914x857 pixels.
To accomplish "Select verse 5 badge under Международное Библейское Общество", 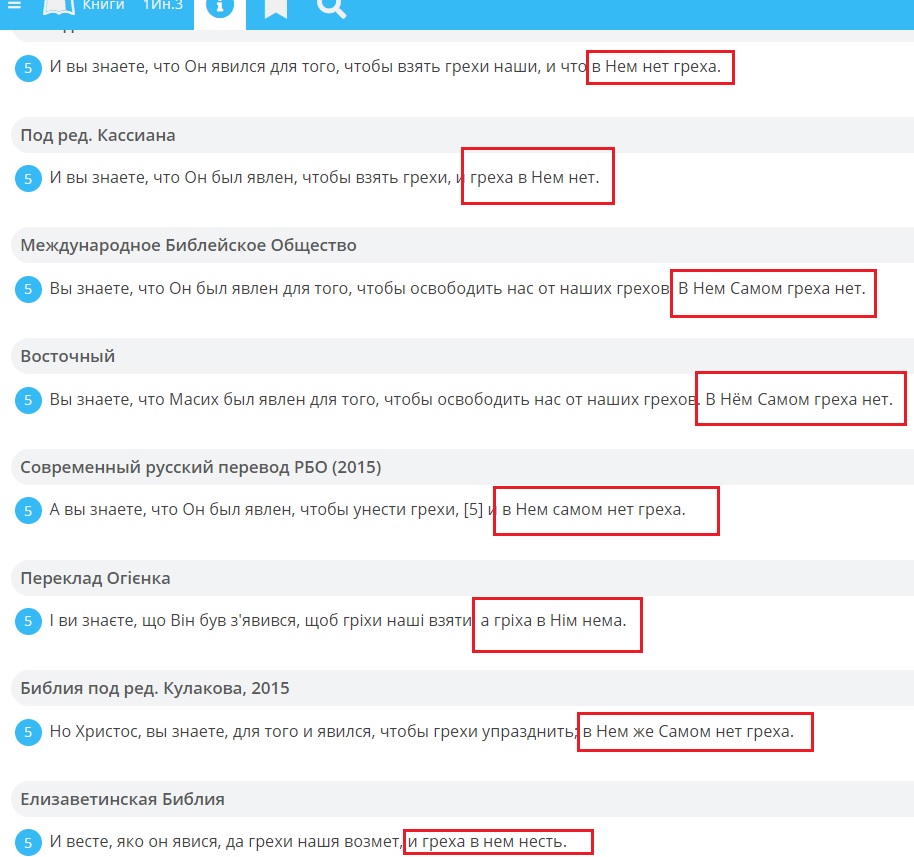I will (x=28, y=289).
